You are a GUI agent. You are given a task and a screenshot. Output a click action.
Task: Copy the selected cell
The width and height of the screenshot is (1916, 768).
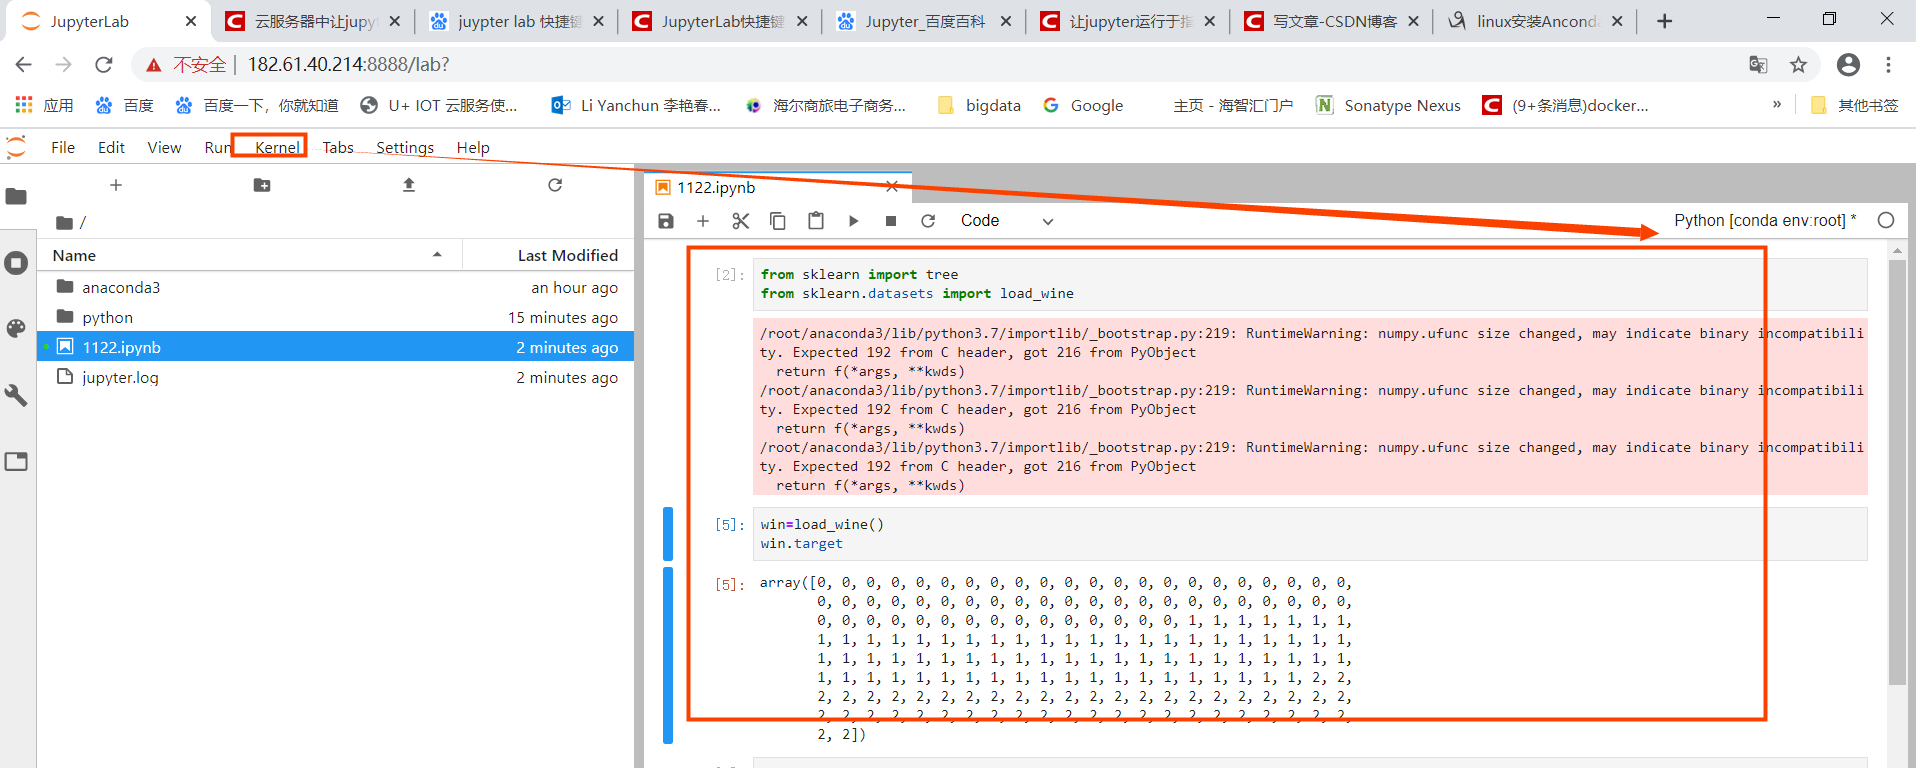coord(778,221)
